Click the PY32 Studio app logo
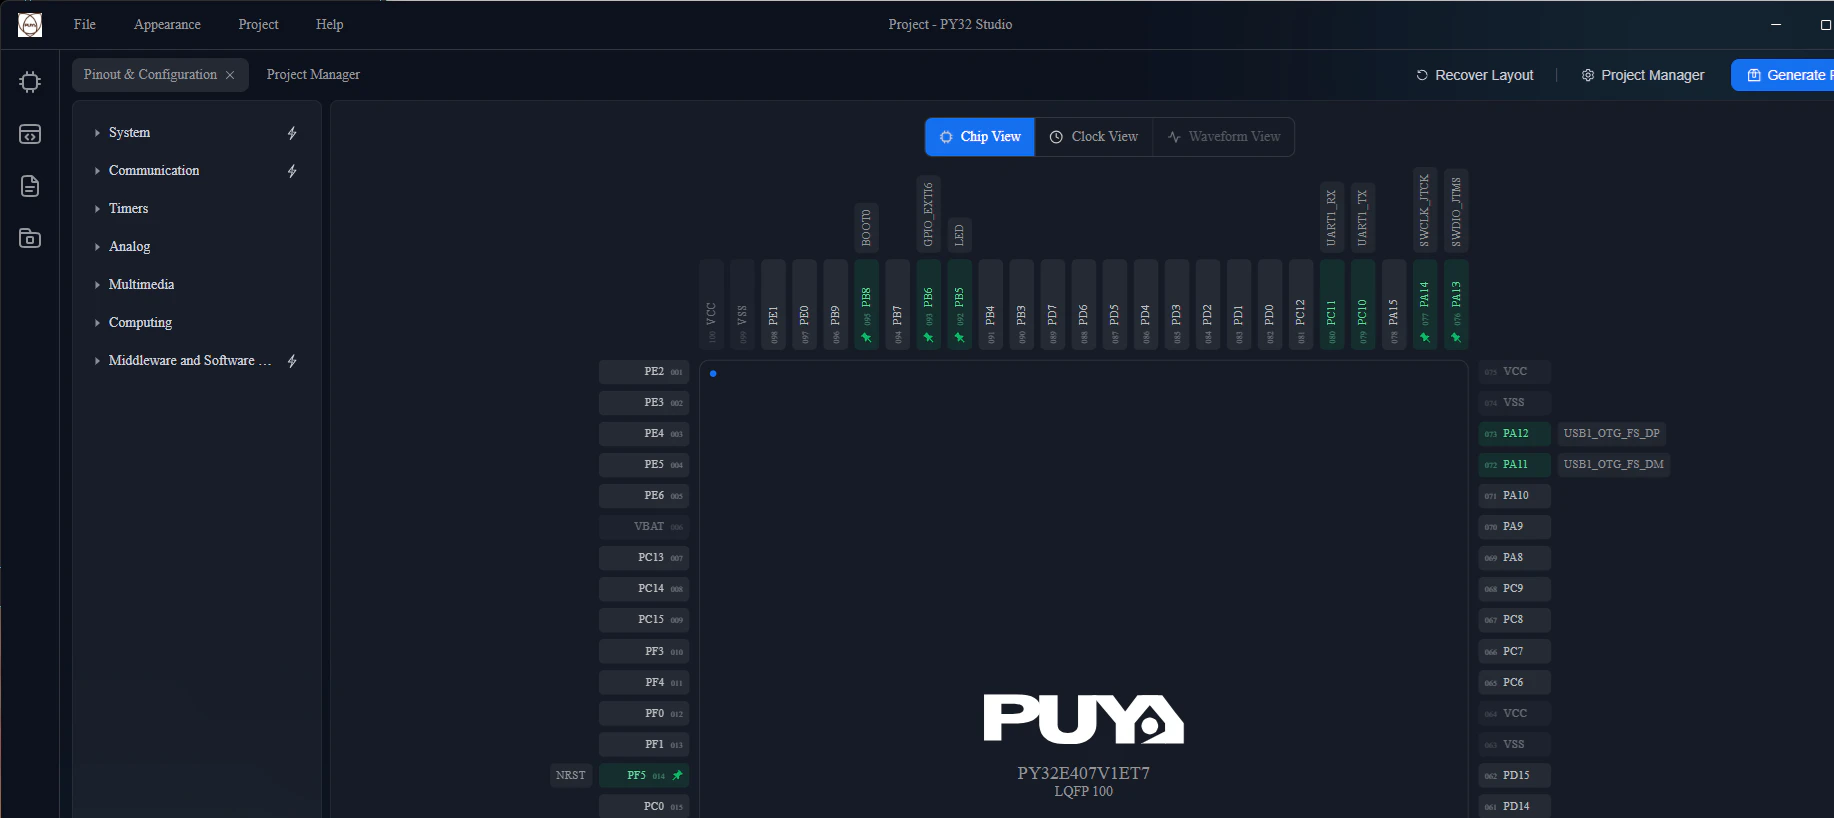This screenshot has height=818, width=1834. [30, 25]
